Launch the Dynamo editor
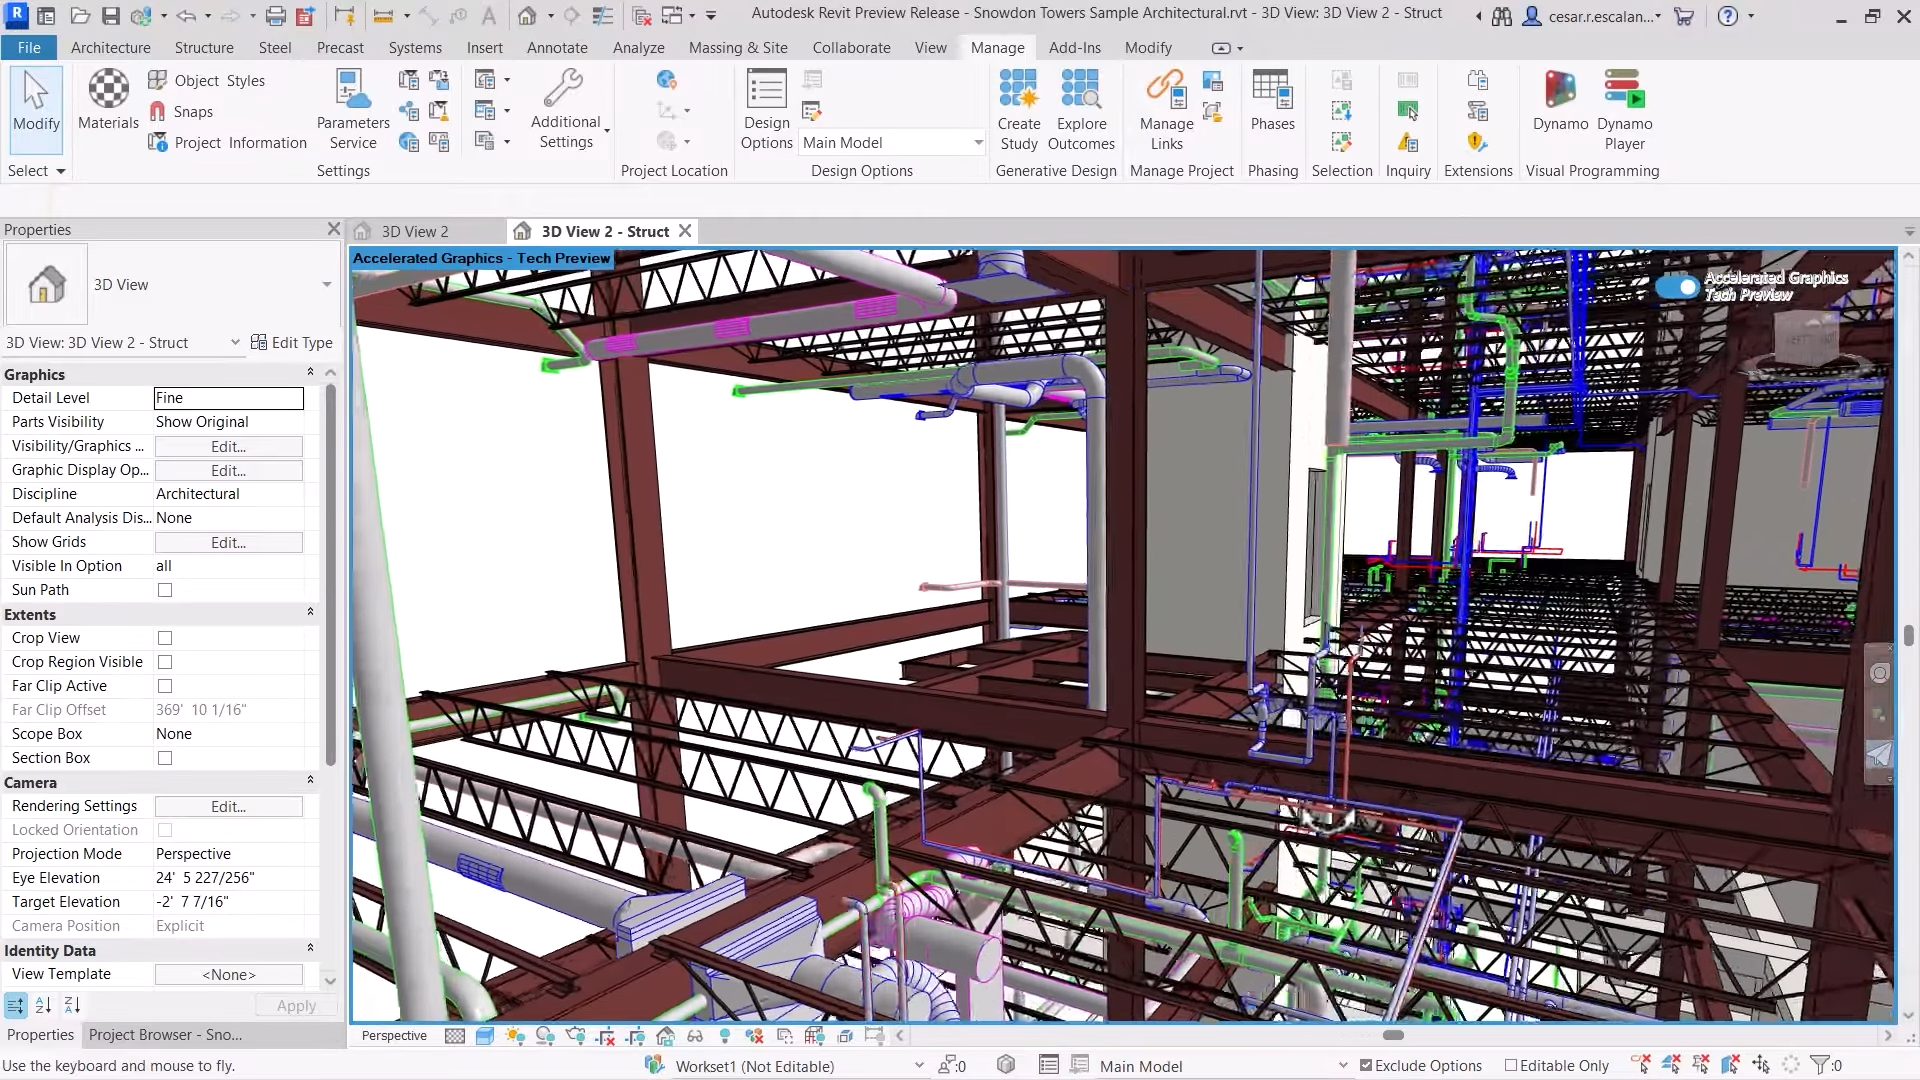 click(x=1560, y=100)
